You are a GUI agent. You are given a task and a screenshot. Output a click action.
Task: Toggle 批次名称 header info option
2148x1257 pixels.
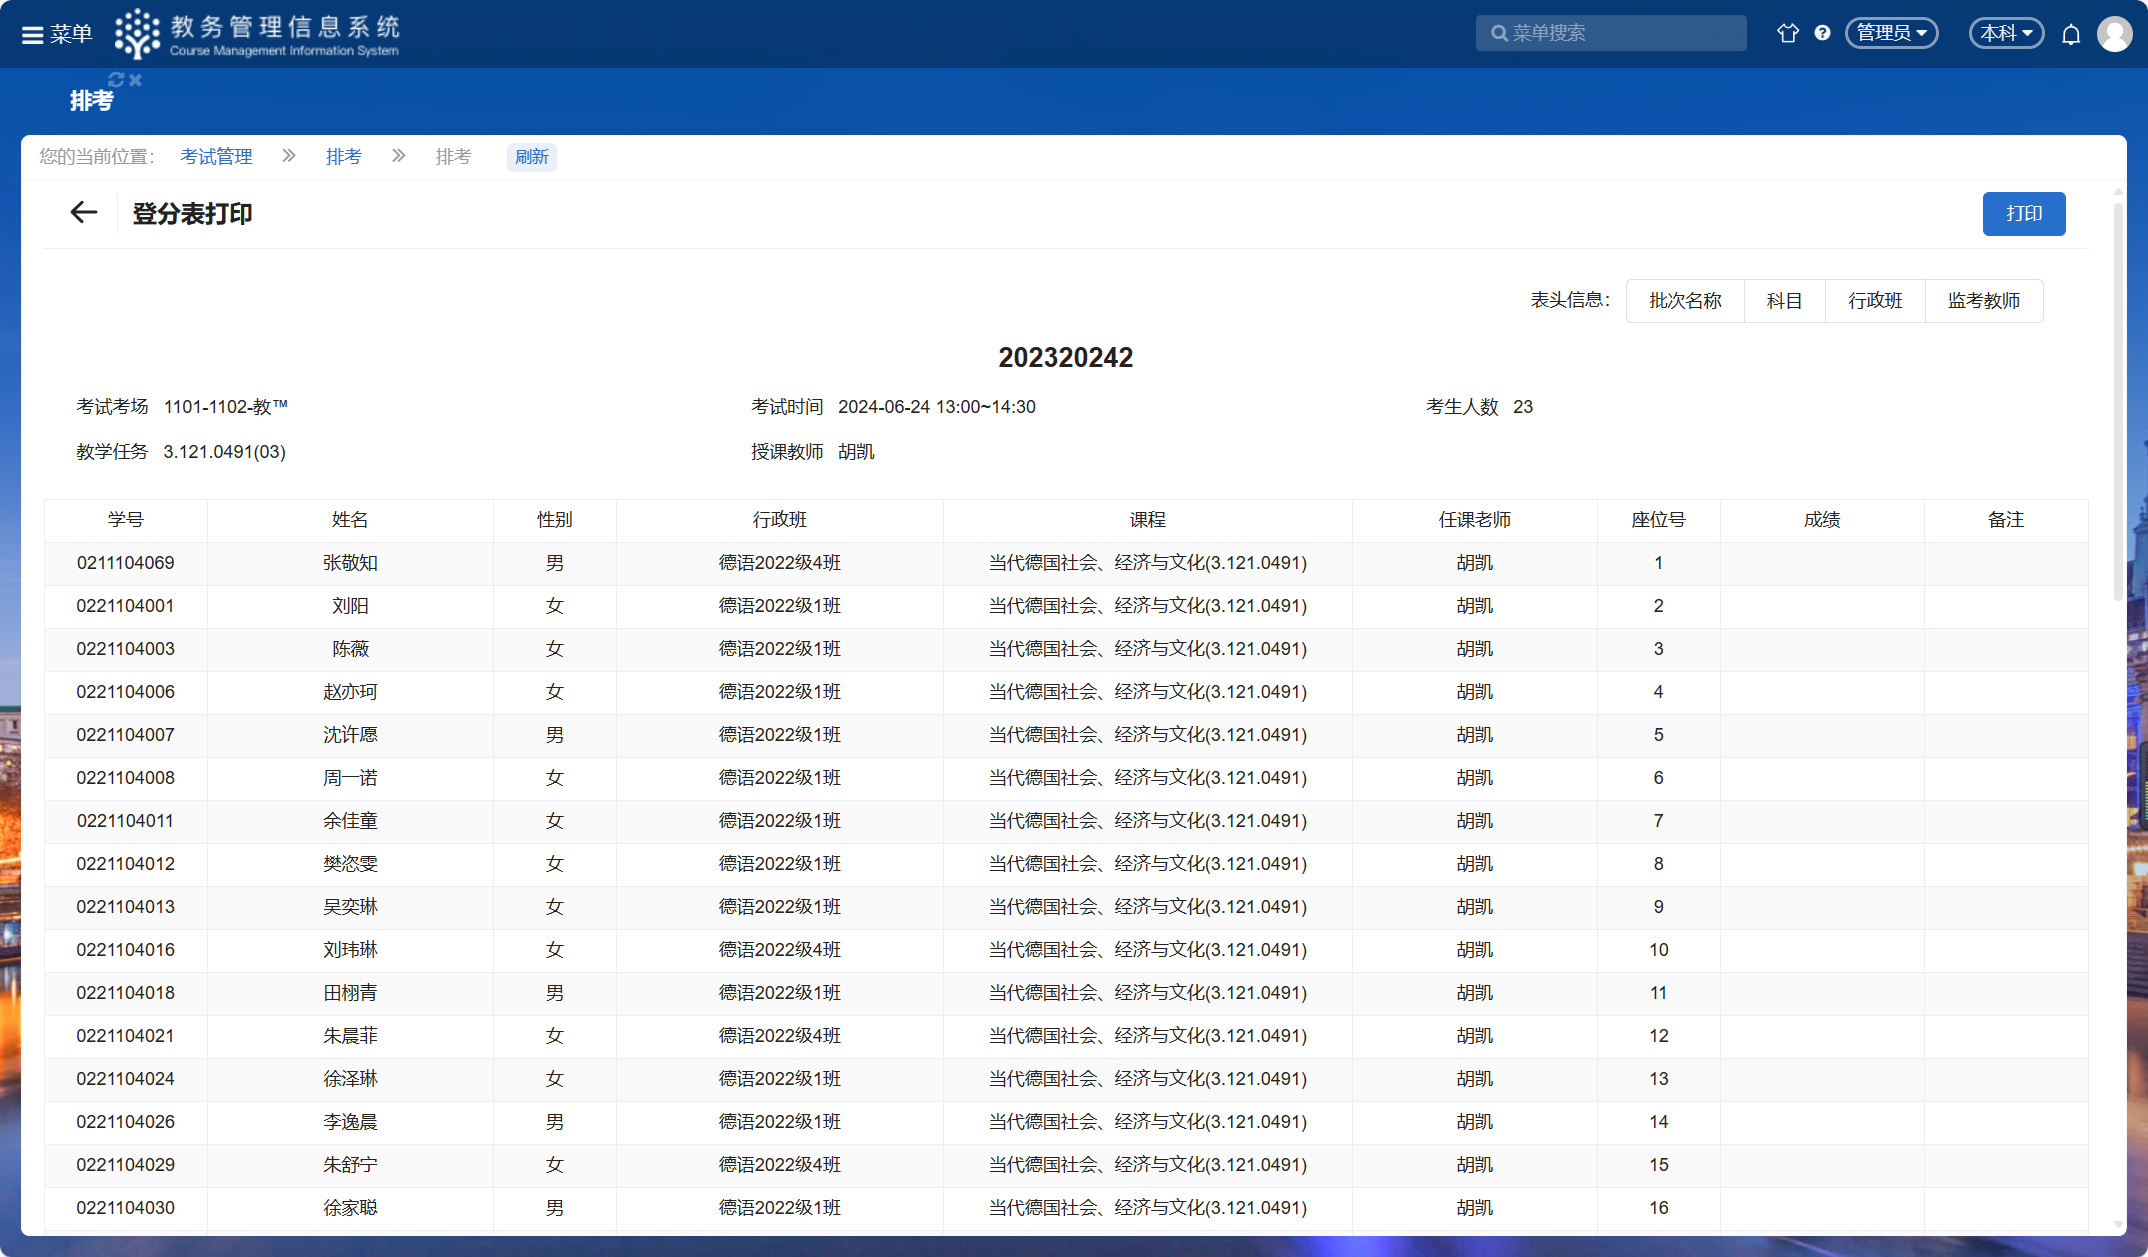click(1685, 301)
